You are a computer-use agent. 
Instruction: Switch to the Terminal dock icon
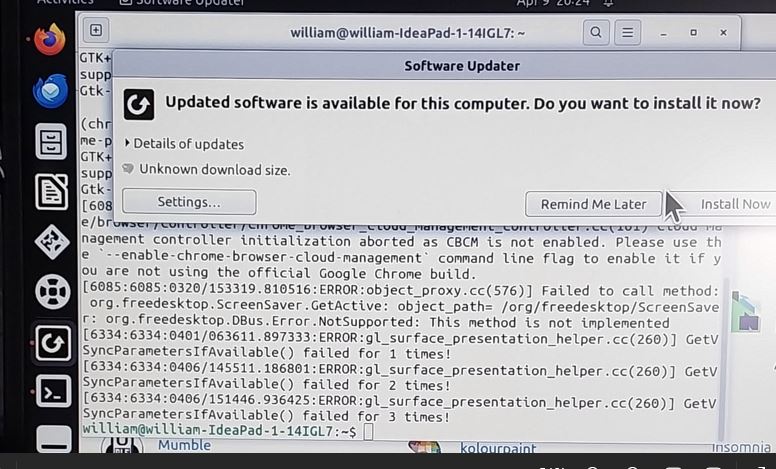coord(53,392)
